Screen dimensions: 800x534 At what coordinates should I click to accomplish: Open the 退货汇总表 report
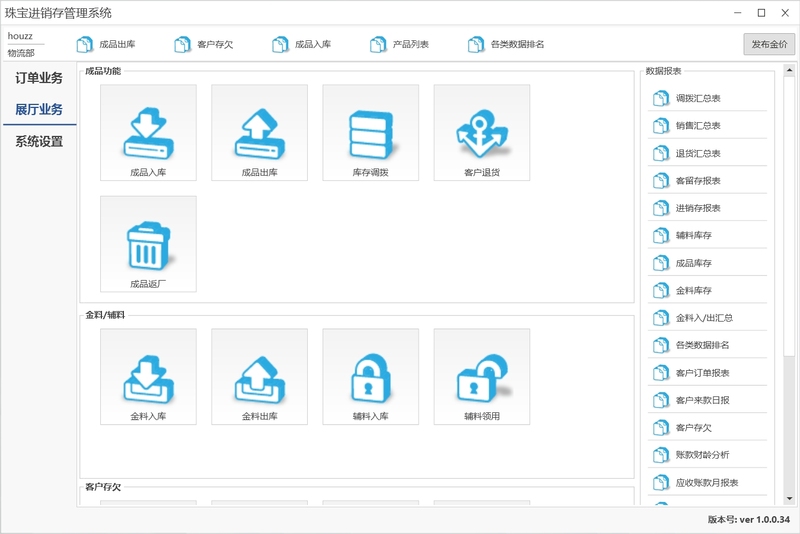(707, 153)
